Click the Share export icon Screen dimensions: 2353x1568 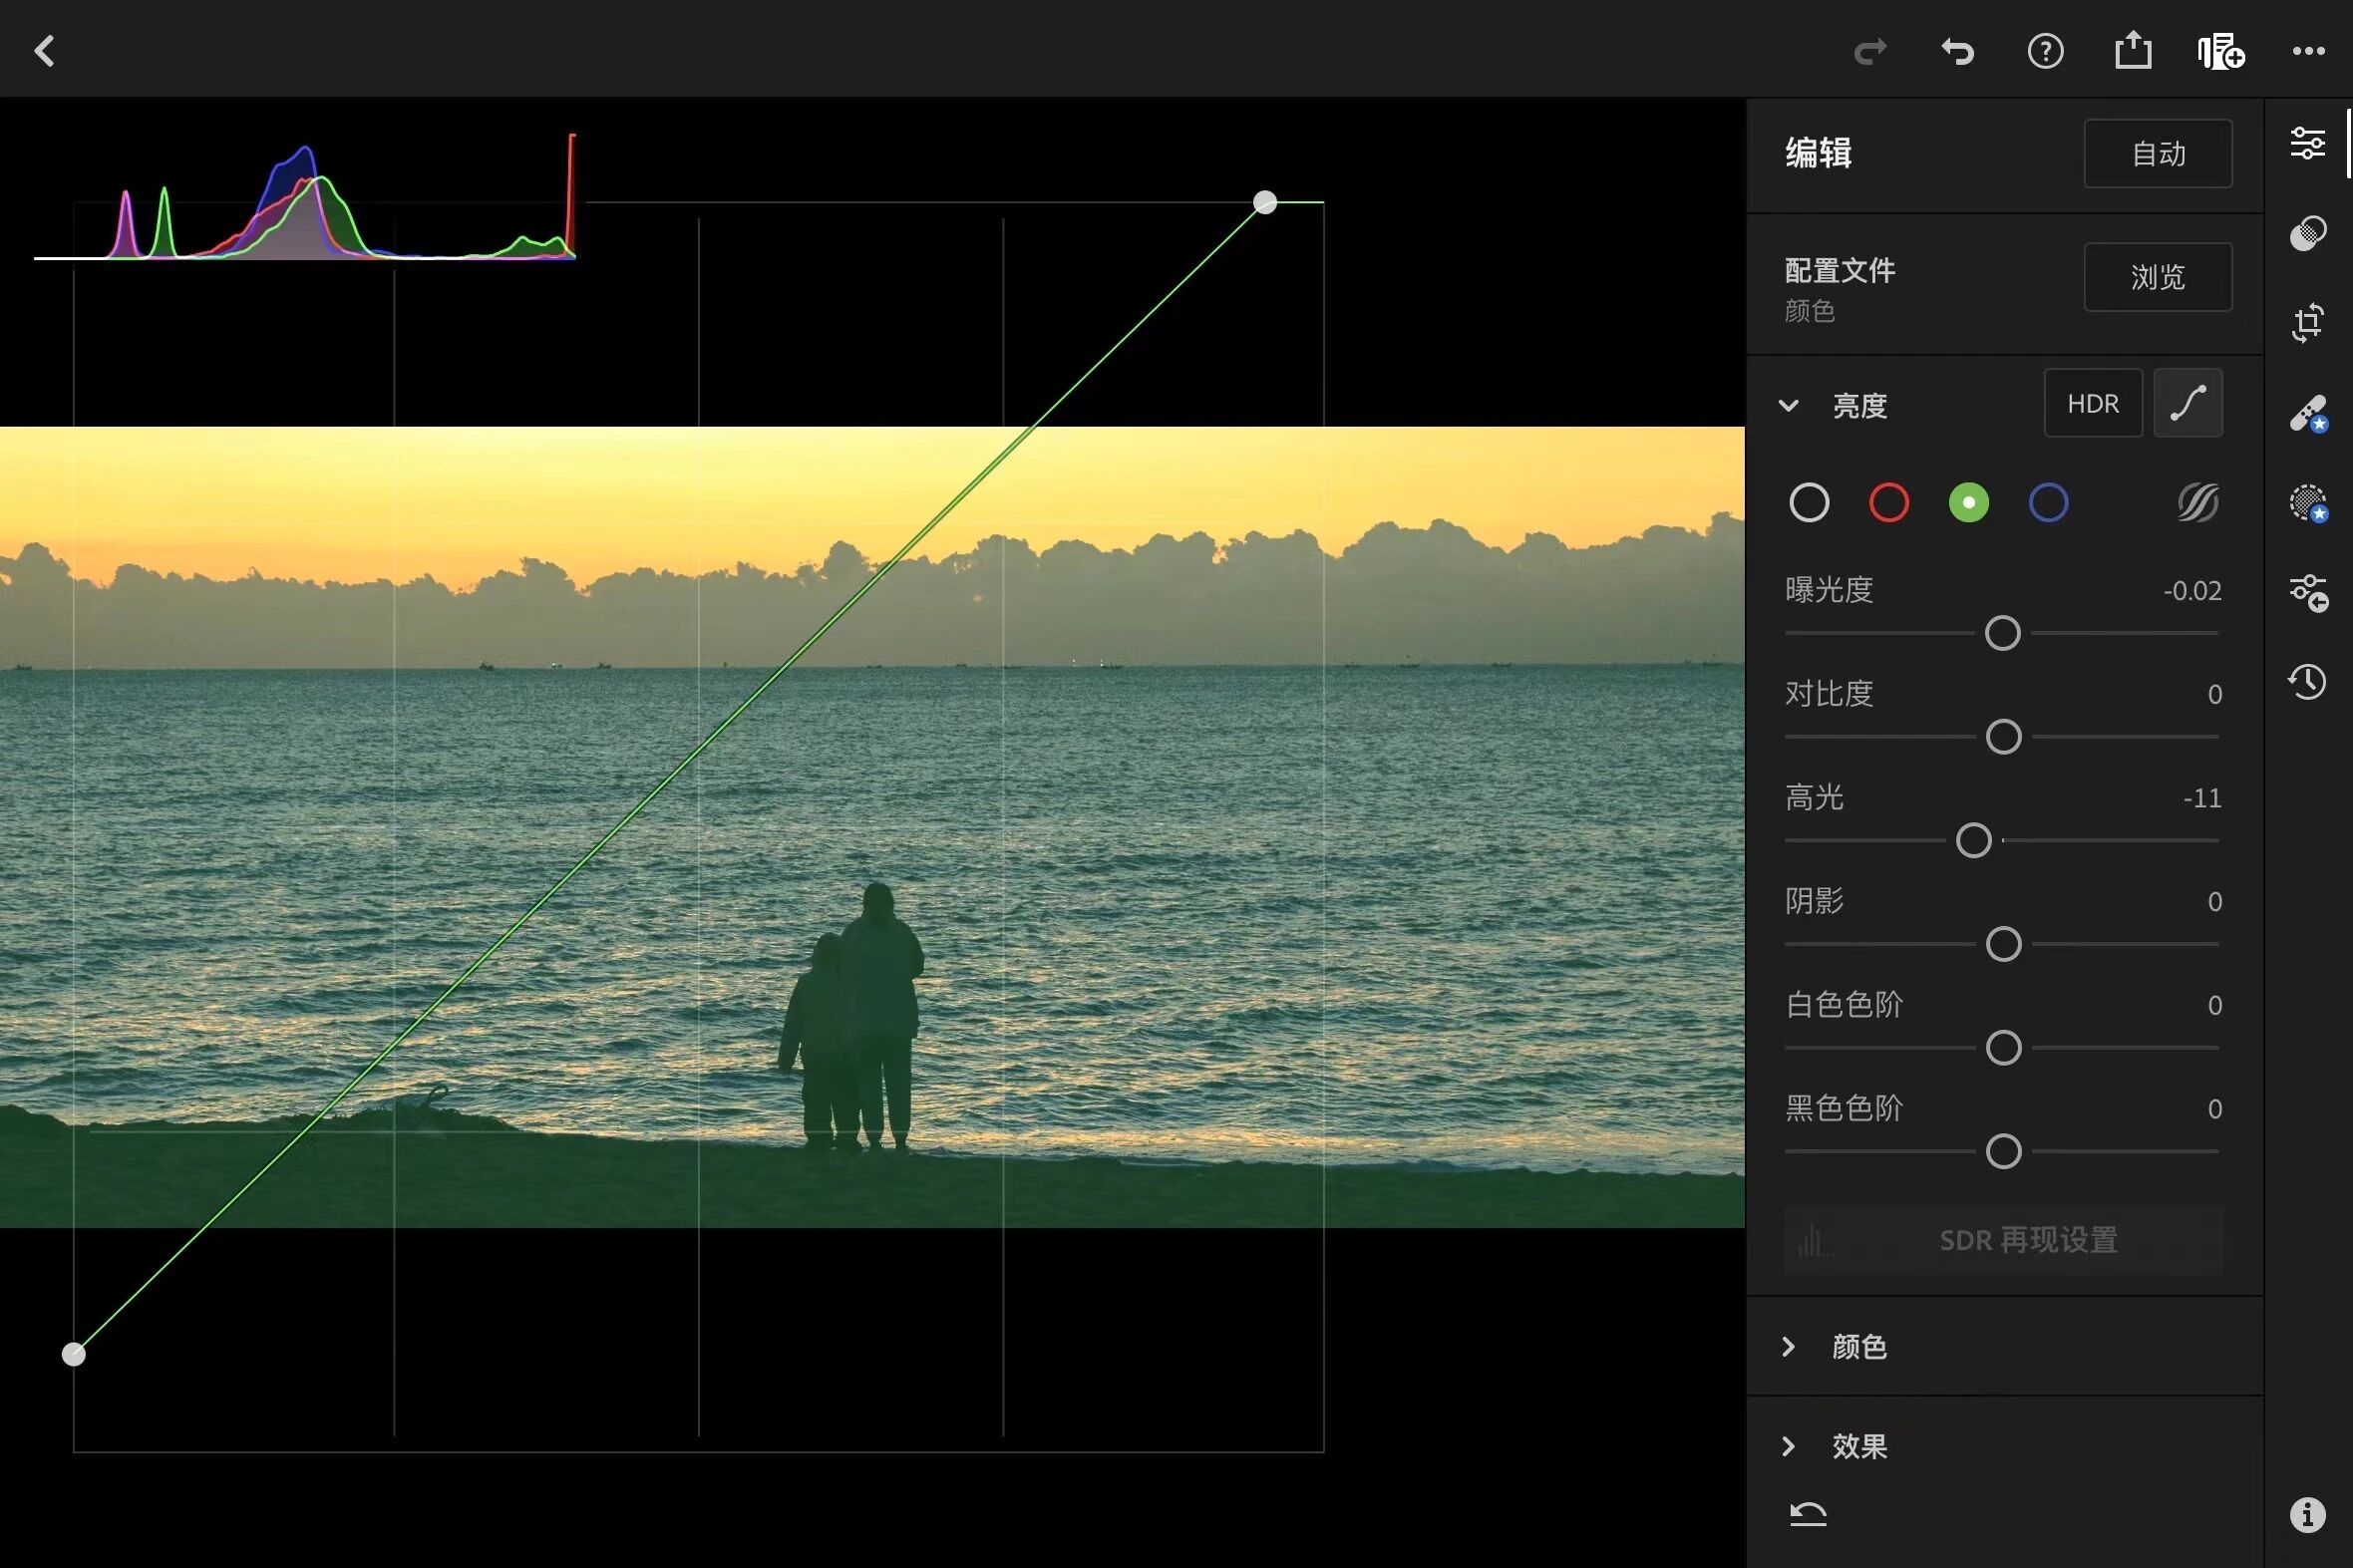(x=2132, y=51)
